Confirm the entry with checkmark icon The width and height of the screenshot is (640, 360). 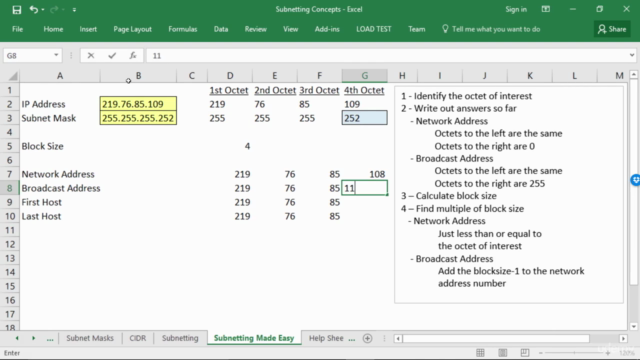(x=112, y=55)
